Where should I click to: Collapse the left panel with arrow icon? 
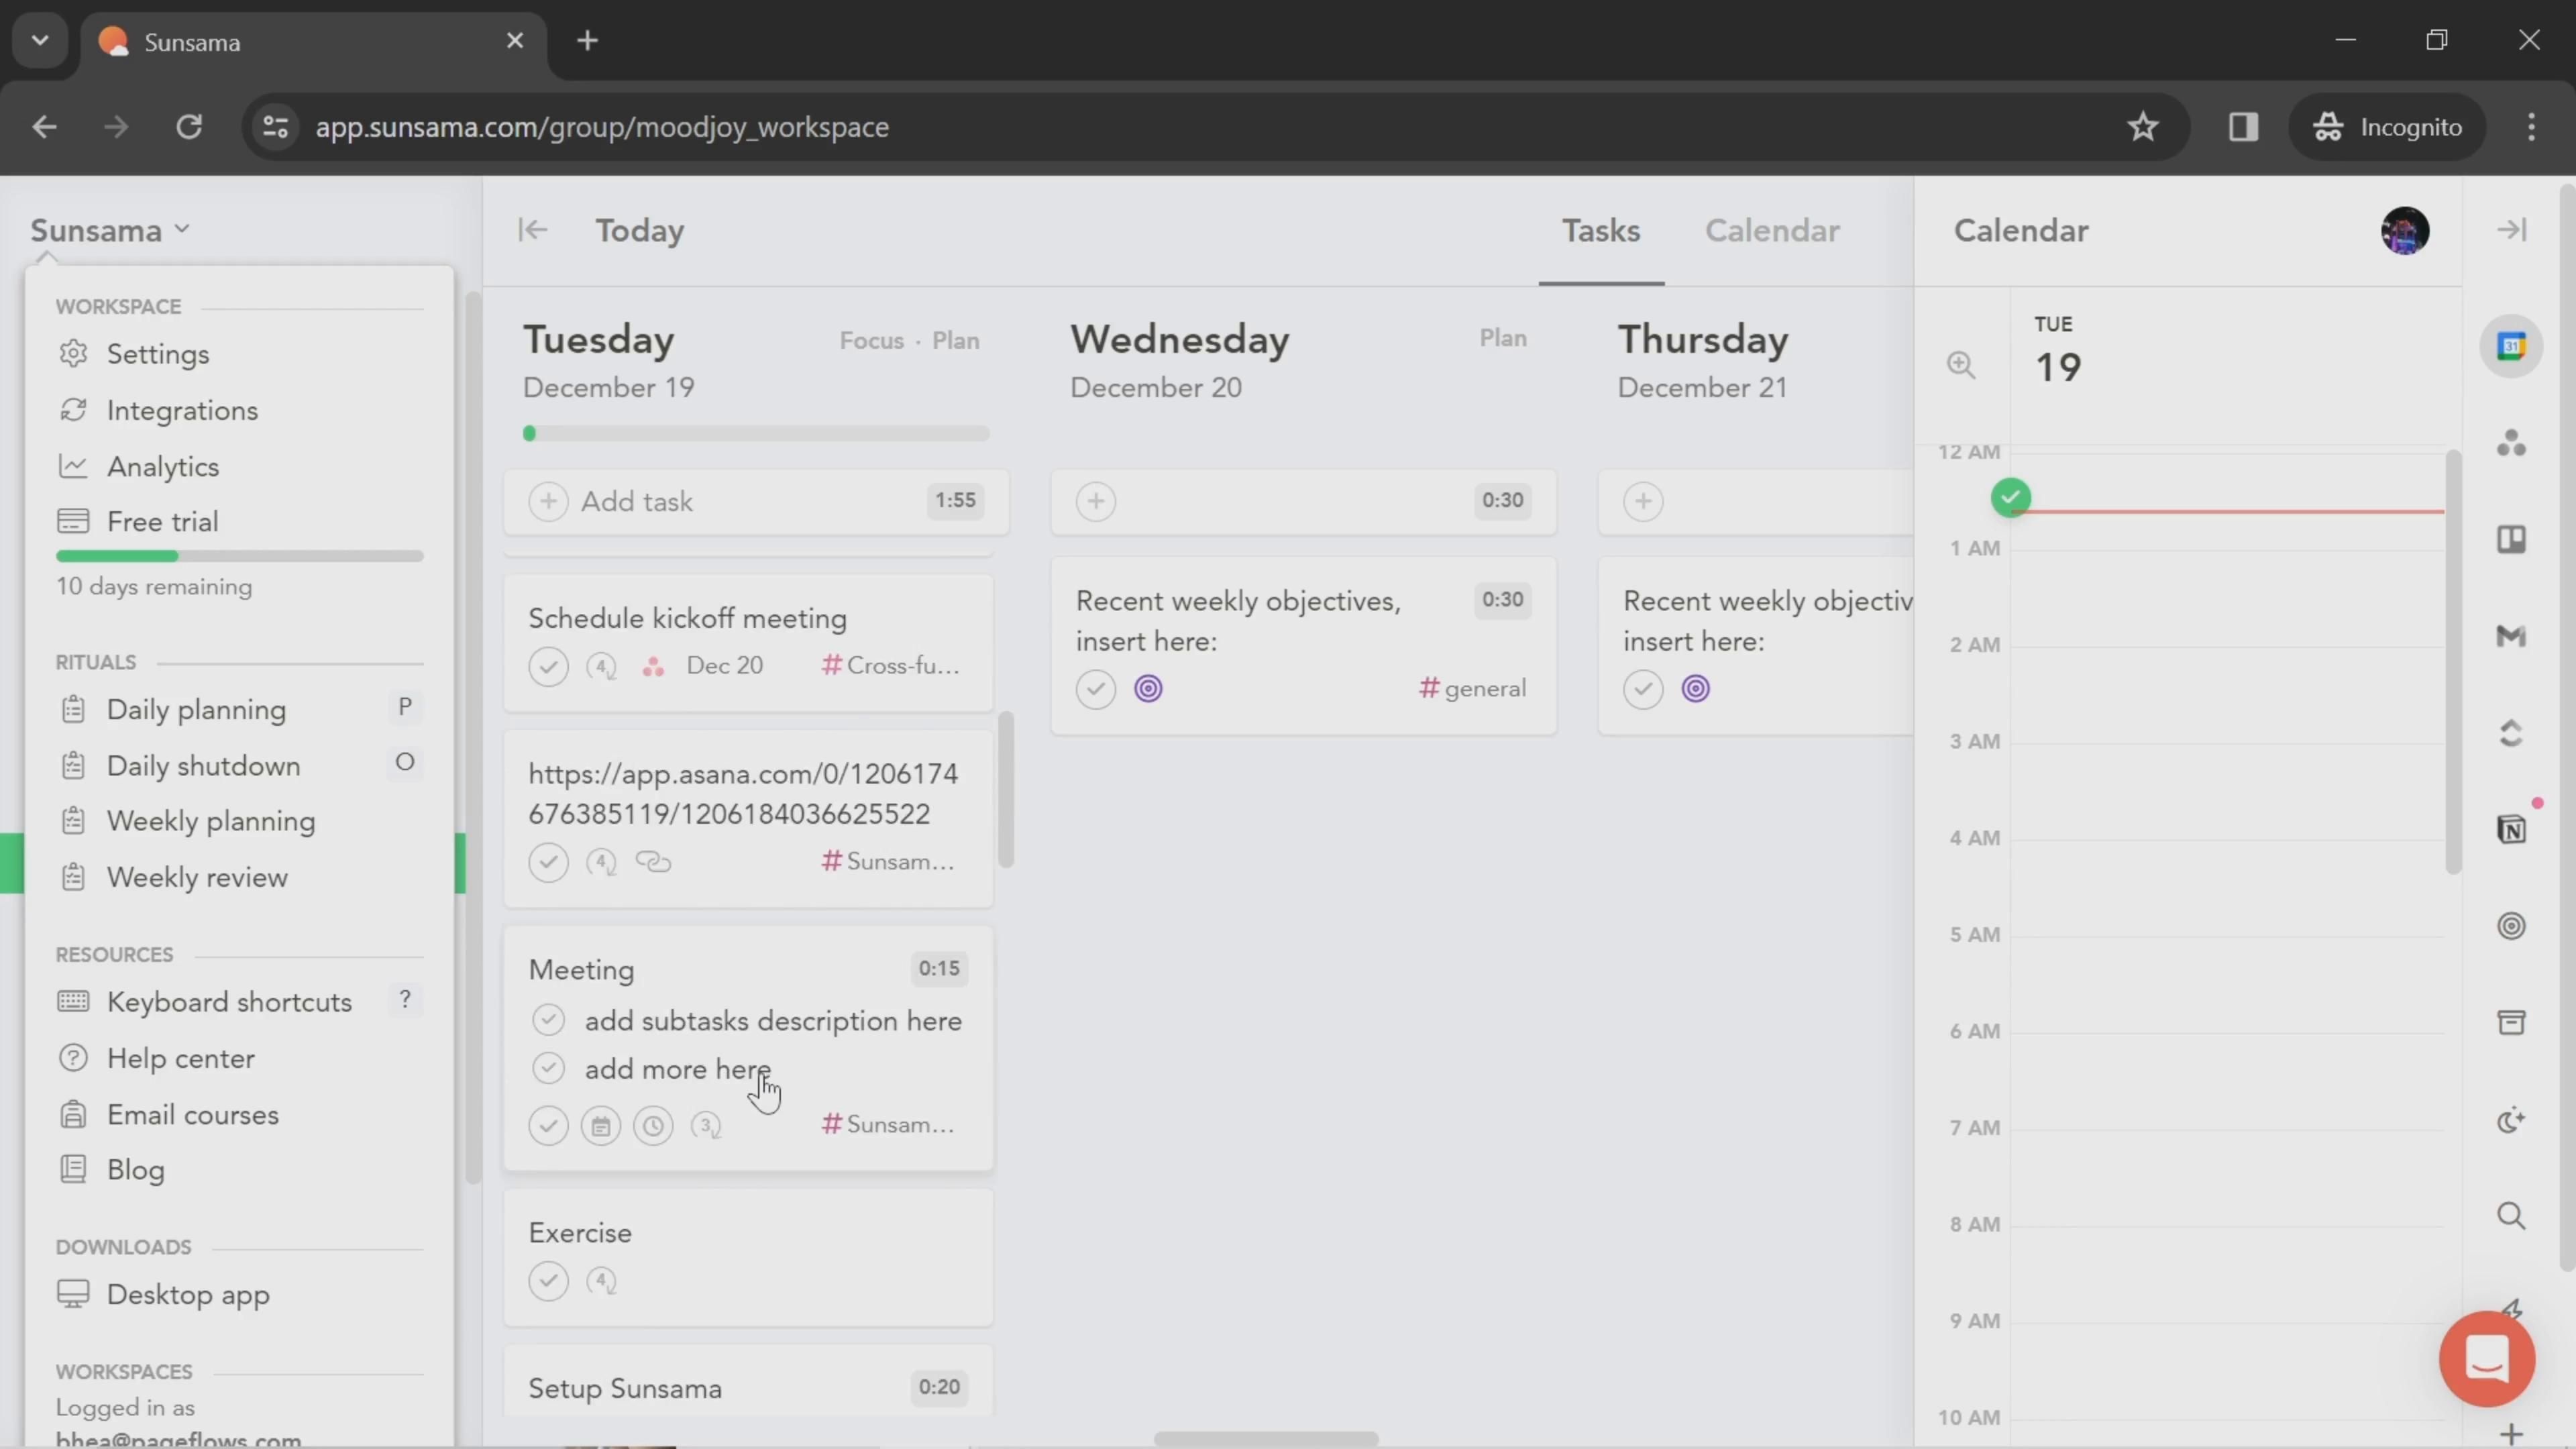532,231
